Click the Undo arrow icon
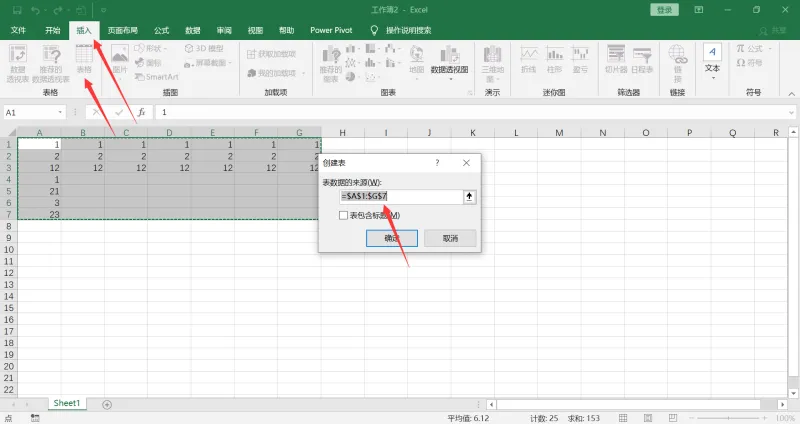This screenshot has height=424, width=800. (x=35, y=10)
